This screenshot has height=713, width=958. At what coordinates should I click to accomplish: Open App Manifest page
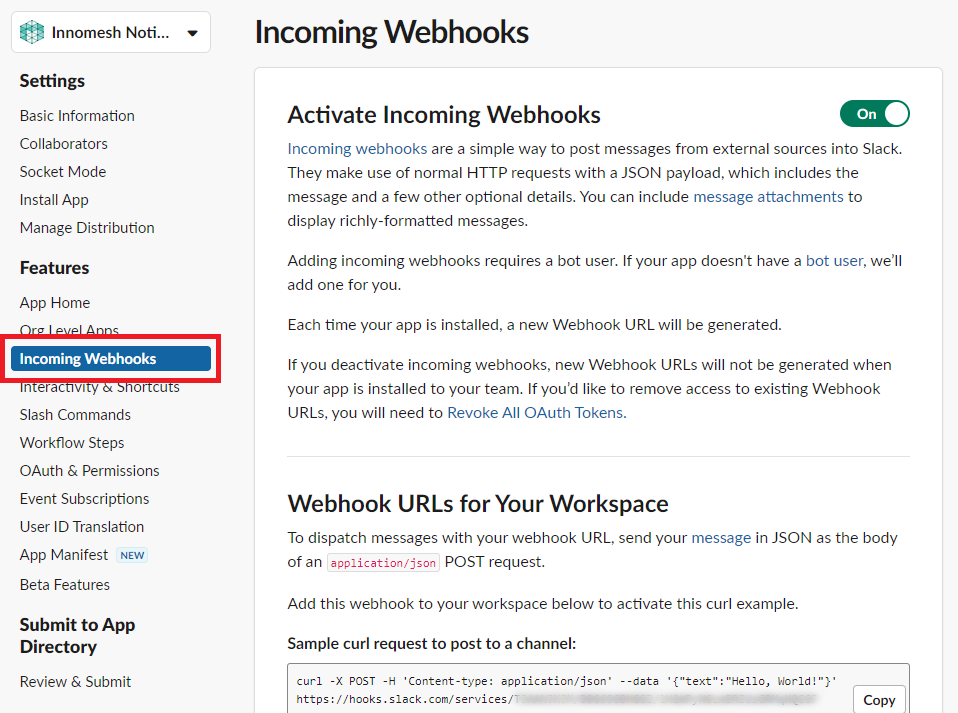point(64,555)
